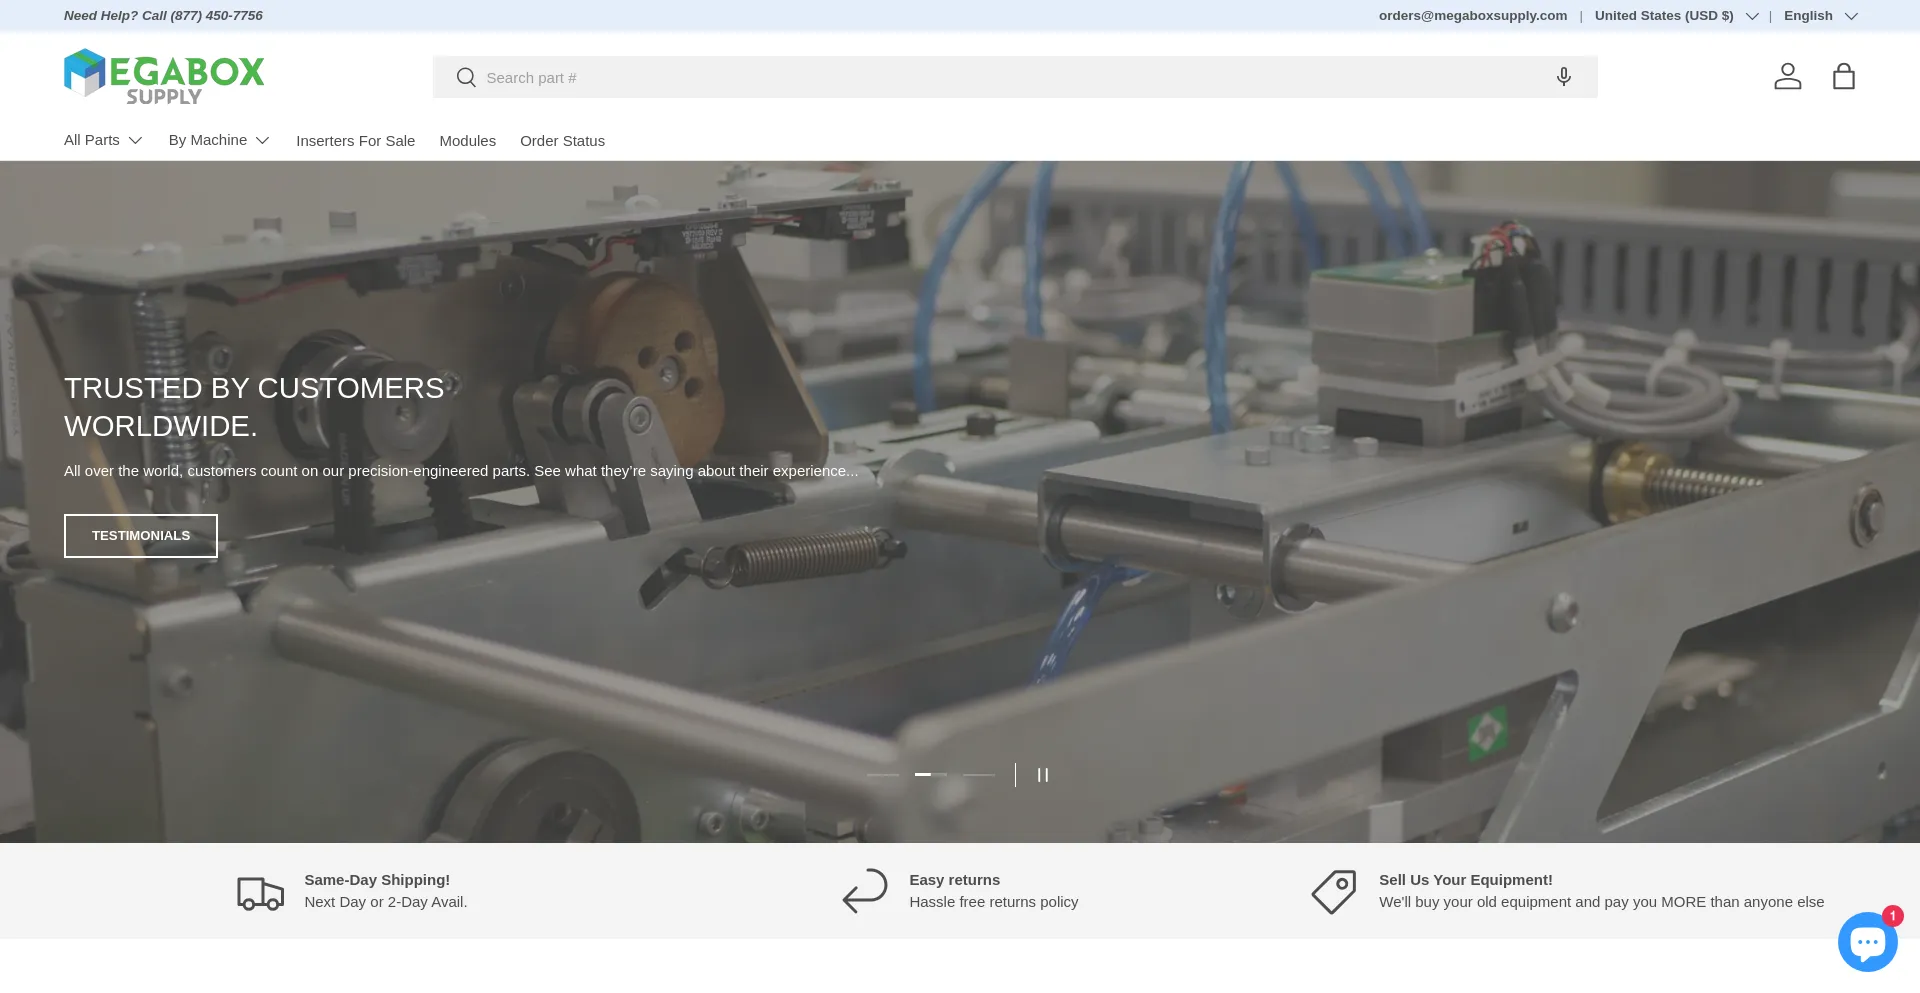Expand the By Machine dropdown
1920x993 pixels.
point(219,141)
